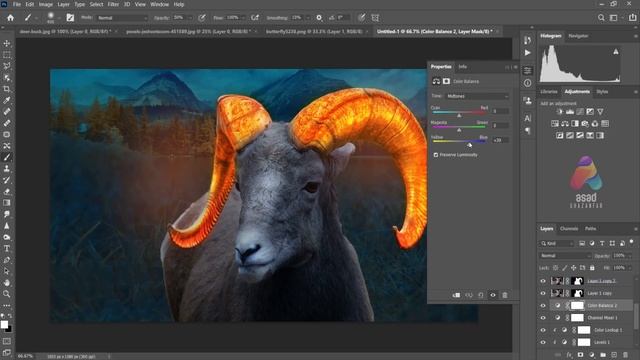The image size is (640, 360).
Task: Toggle layer filtering switch in Layers panel
Action: (x=631, y=242)
